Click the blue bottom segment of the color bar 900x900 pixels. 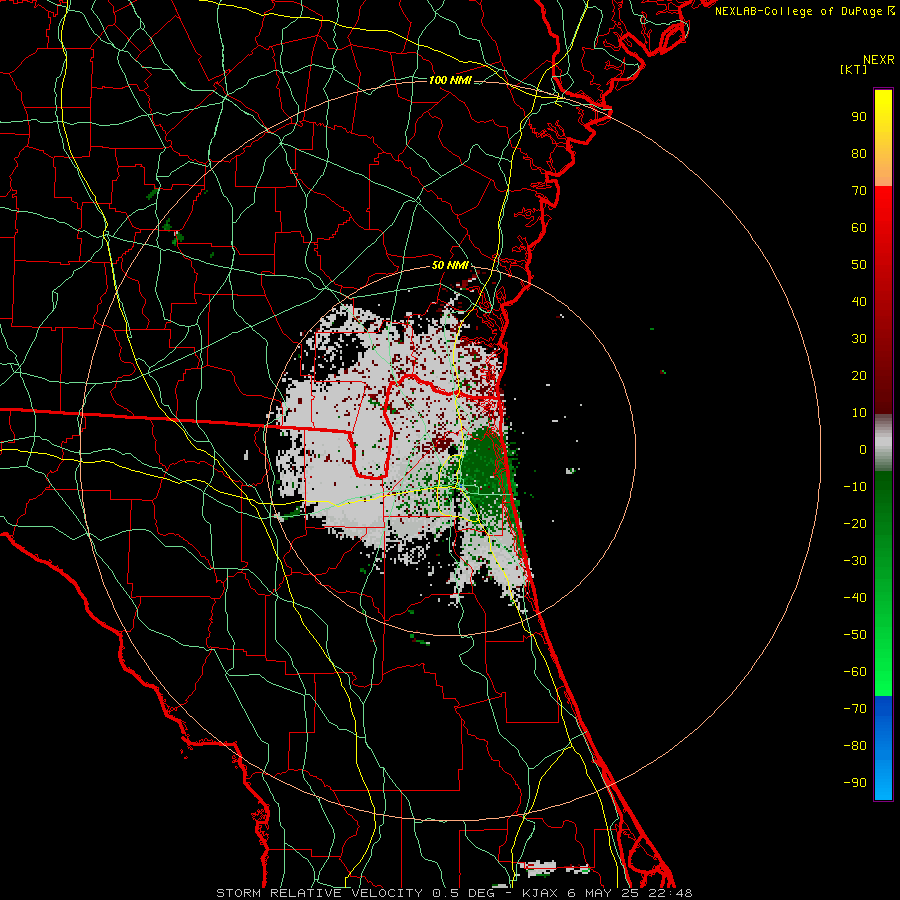(x=883, y=748)
